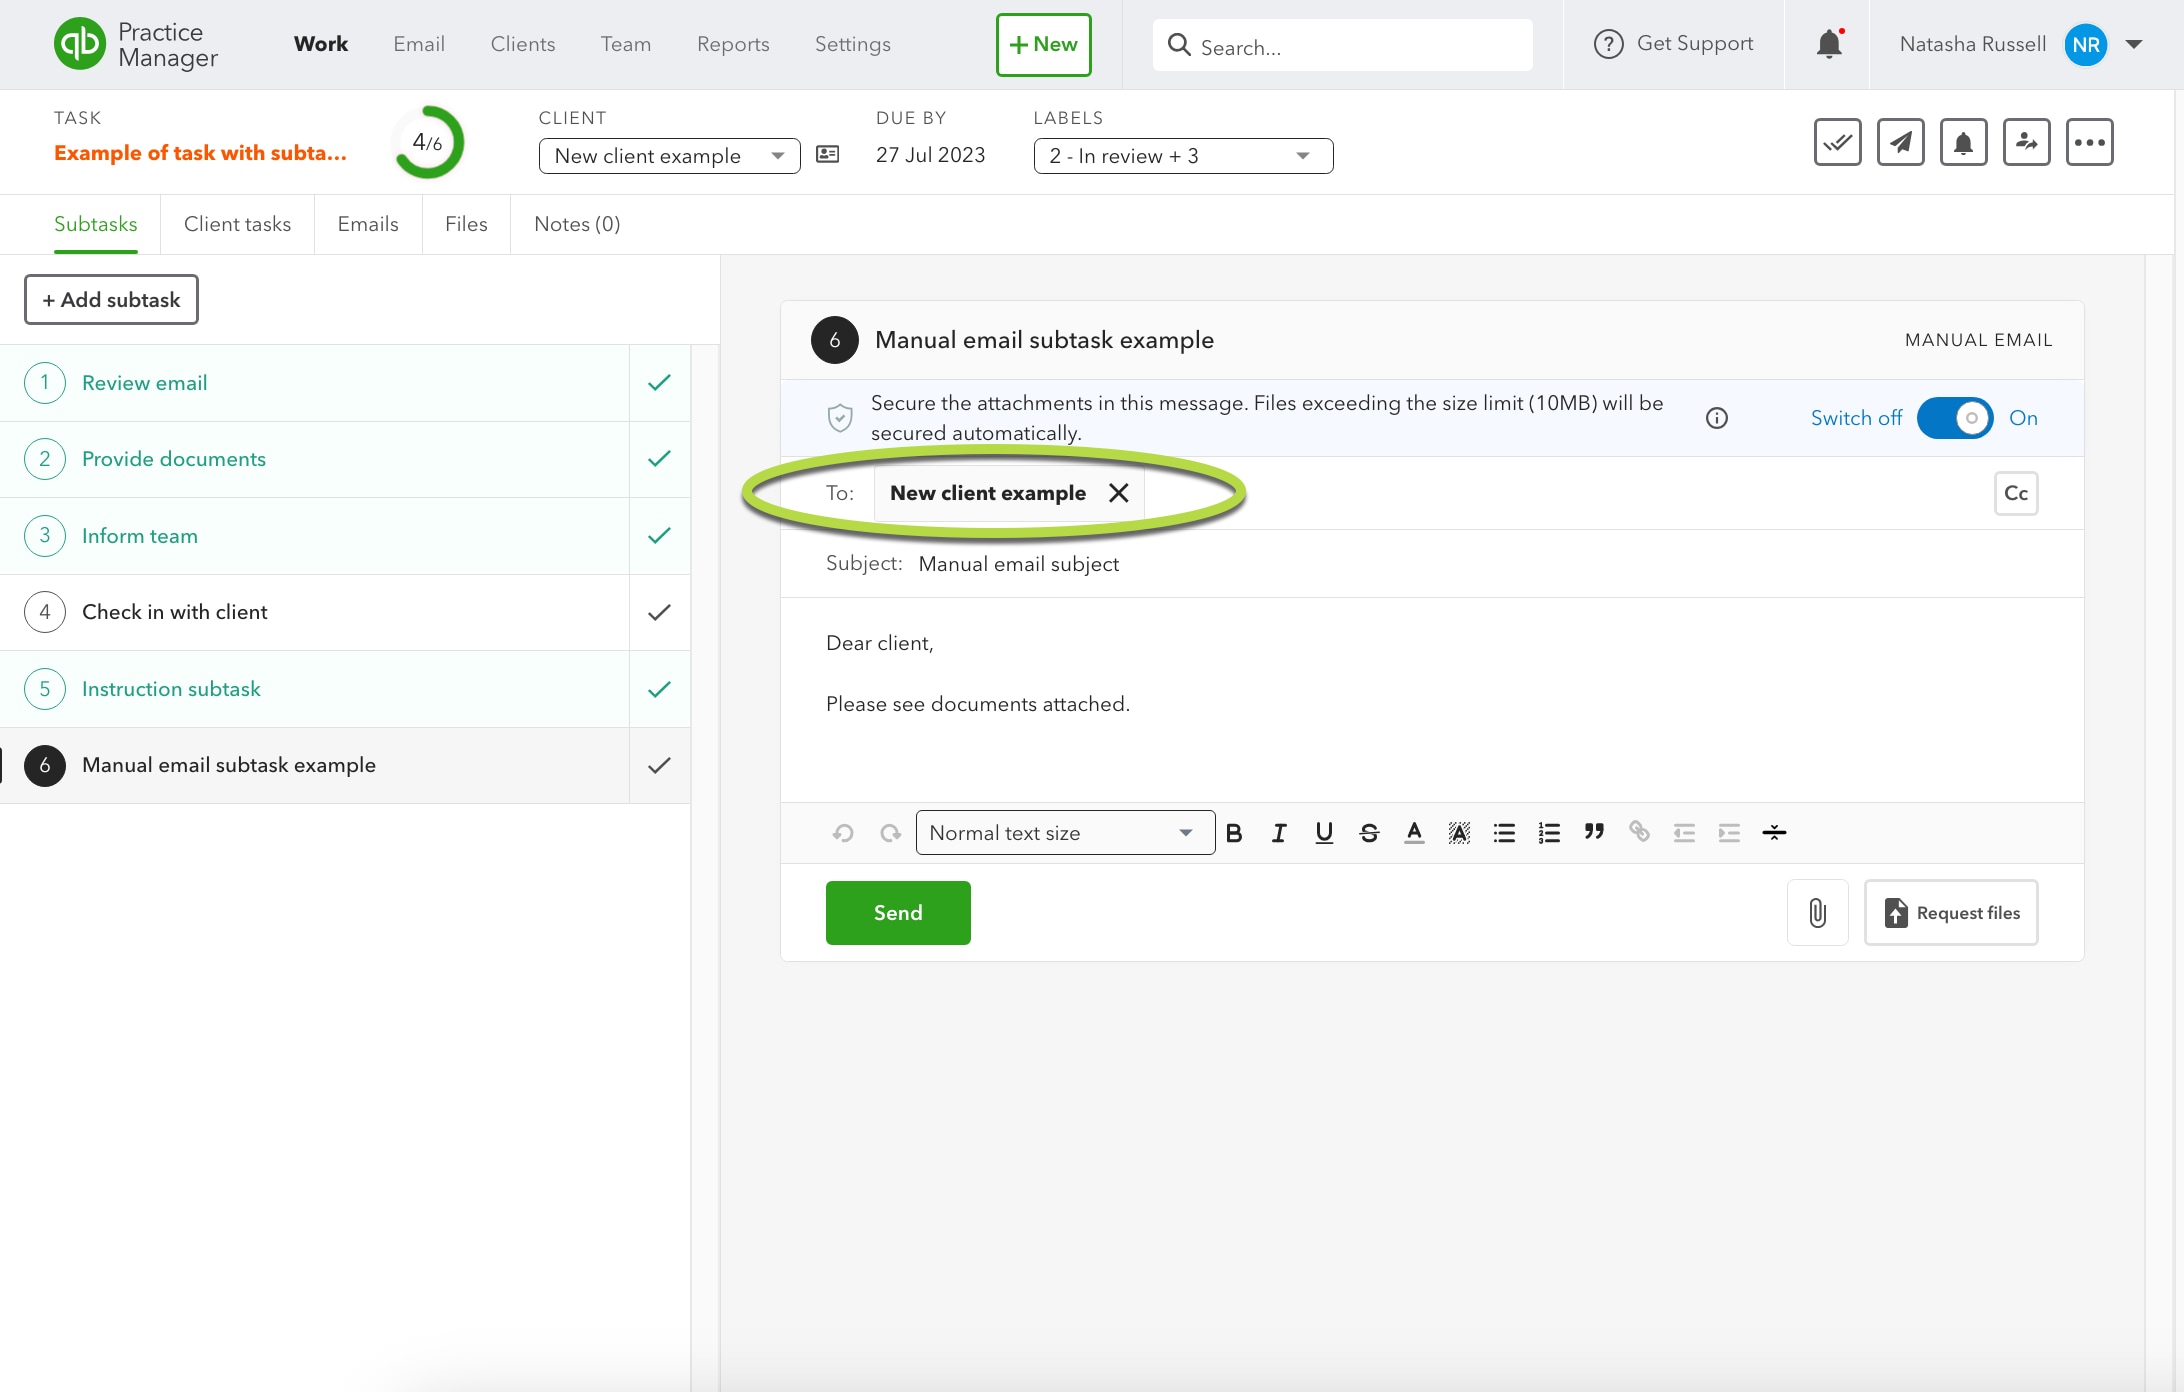The image size is (2184, 1392).
Task: Open the client contact card icon
Action: (828, 154)
